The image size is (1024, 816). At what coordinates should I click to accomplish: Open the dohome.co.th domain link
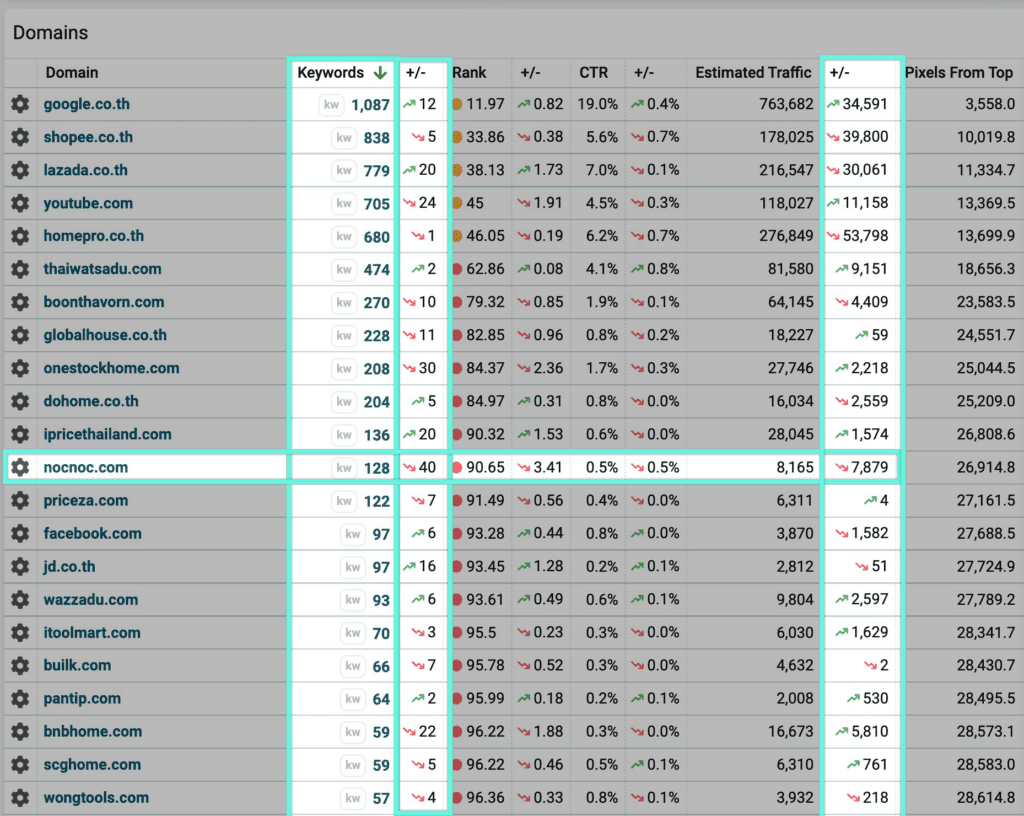pos(91,401)
